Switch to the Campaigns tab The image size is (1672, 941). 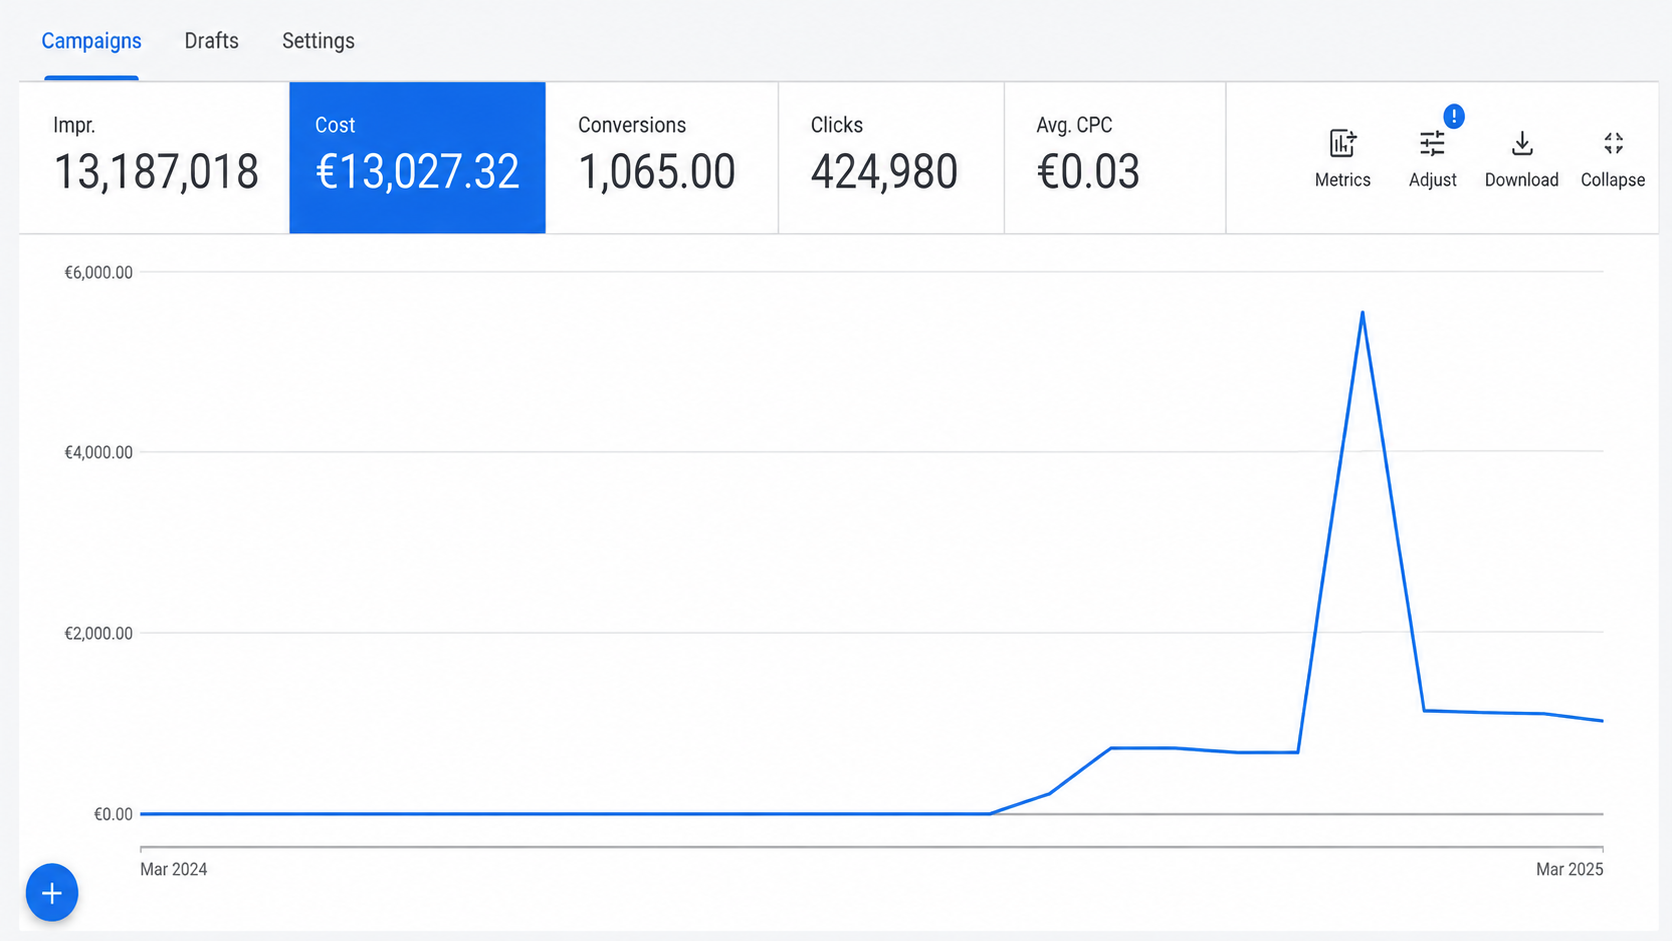(x=91, y=41)
